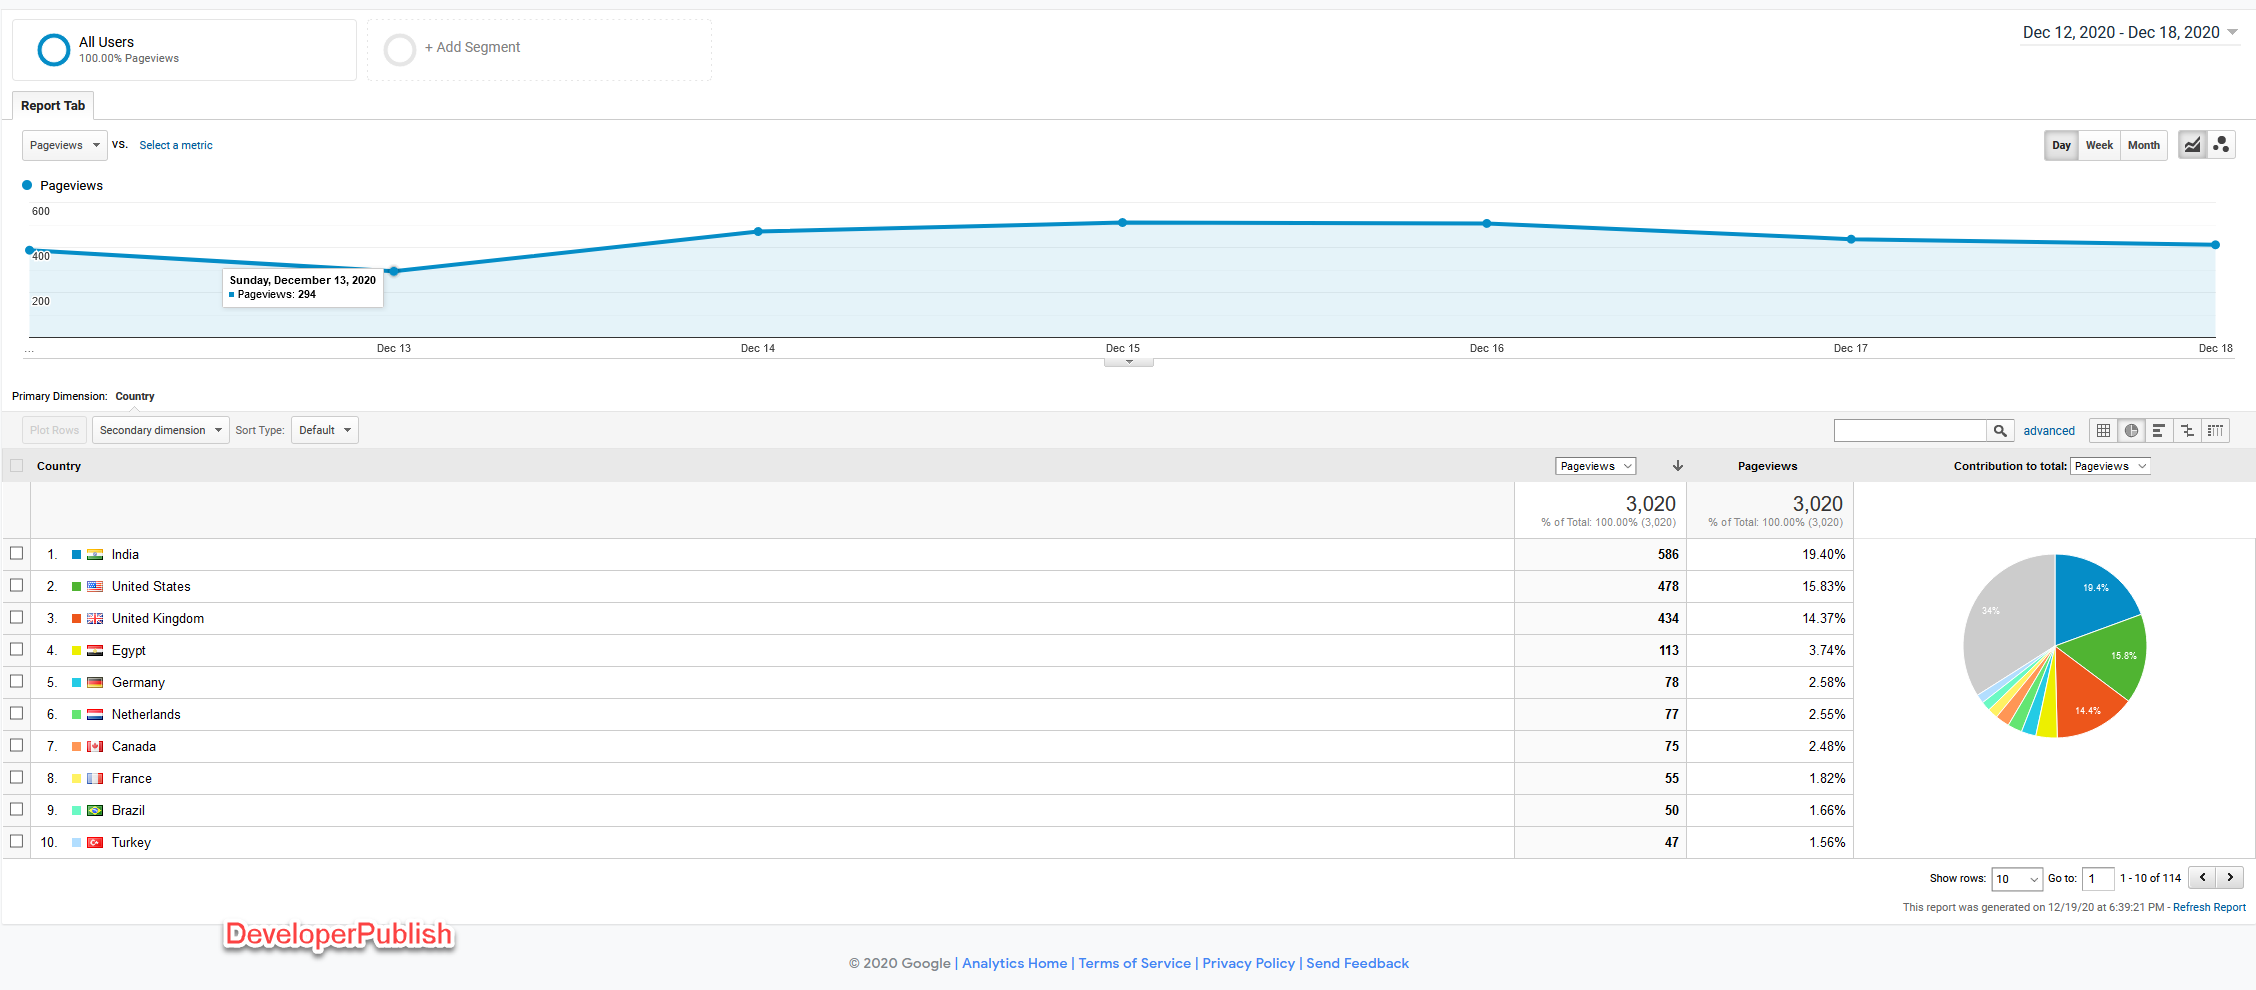Select the line chart visualization icon
The width and height of the screenshot is (2256, 990).
2192,144
